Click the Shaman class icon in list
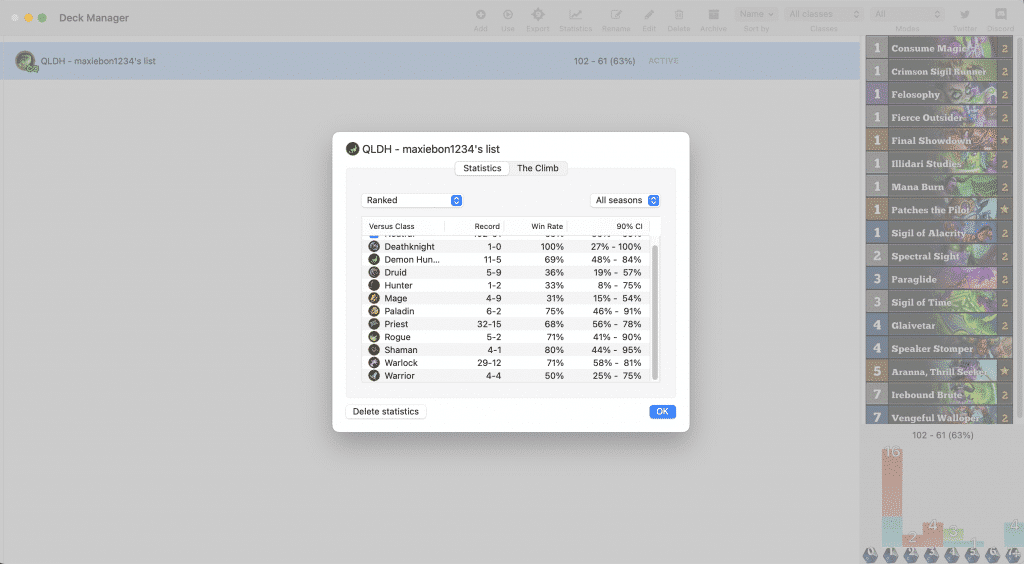Image resolution: width=1024 pixels, height=564 pixels. [374, 350]
